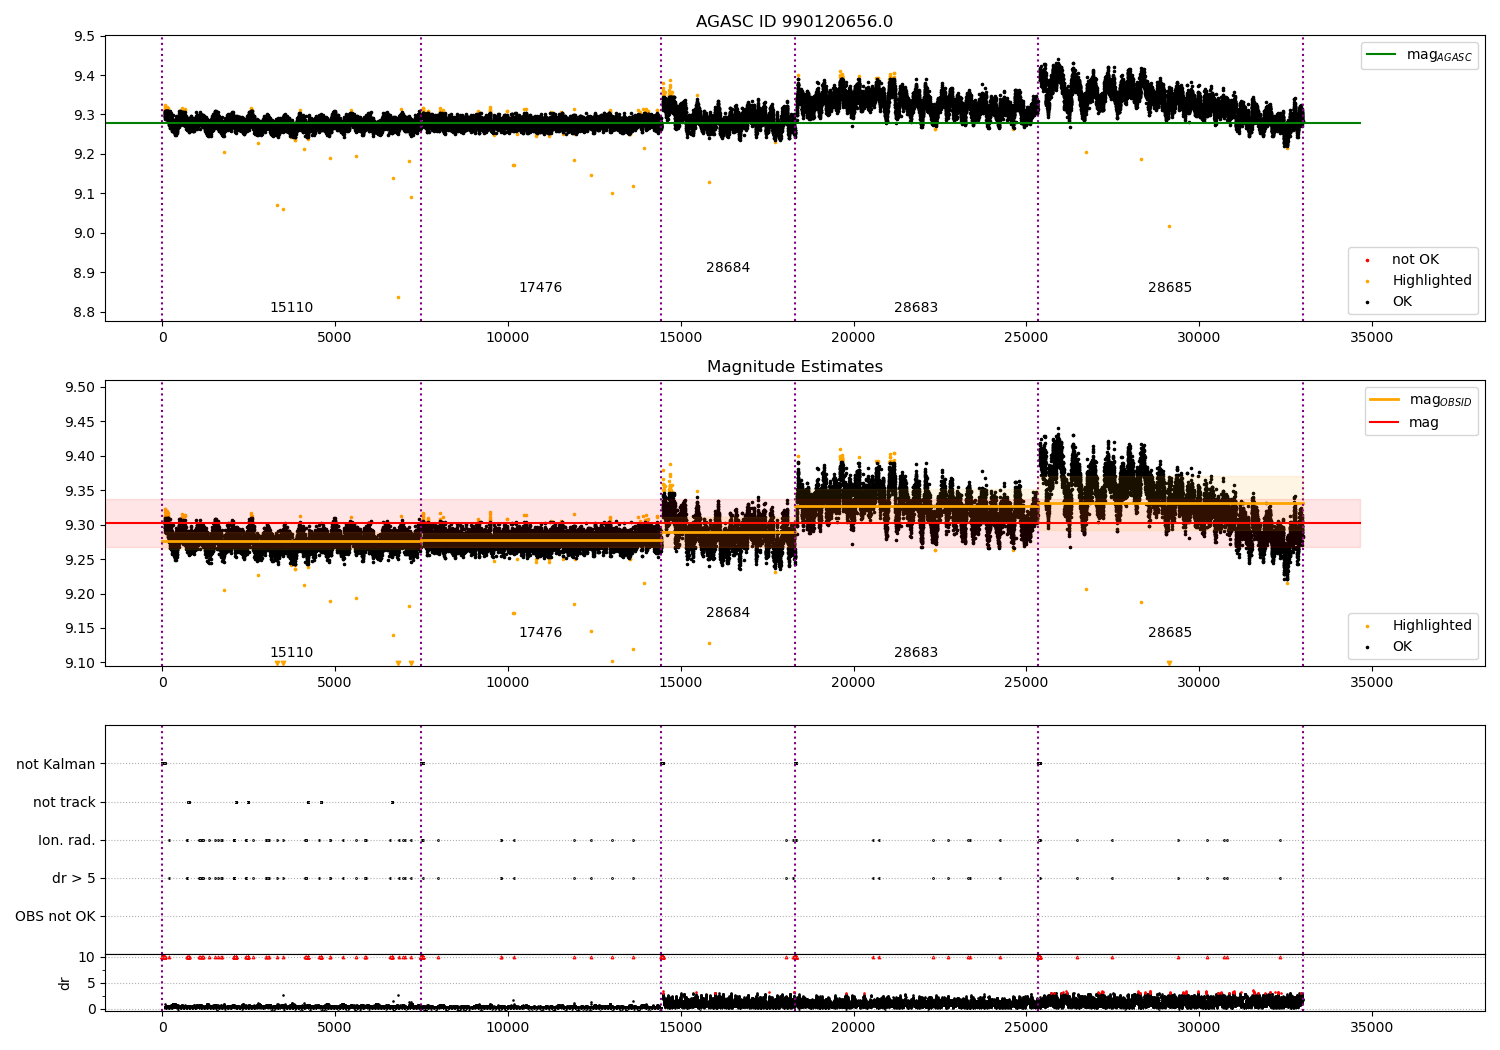Viewport: 1500px width, 1050px height.
Task: Click OBSID label 17476 in the top plot
Action: point(540,288)
